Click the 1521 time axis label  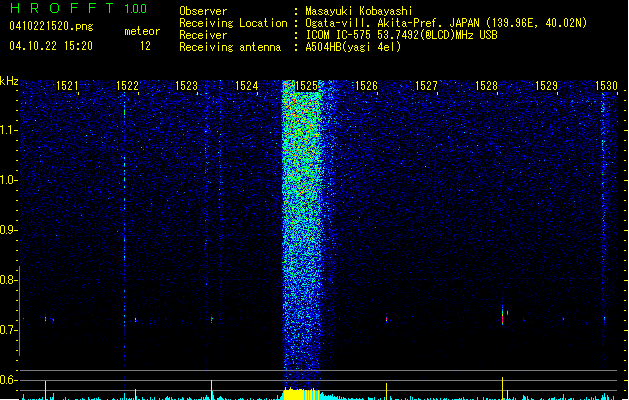67,86
